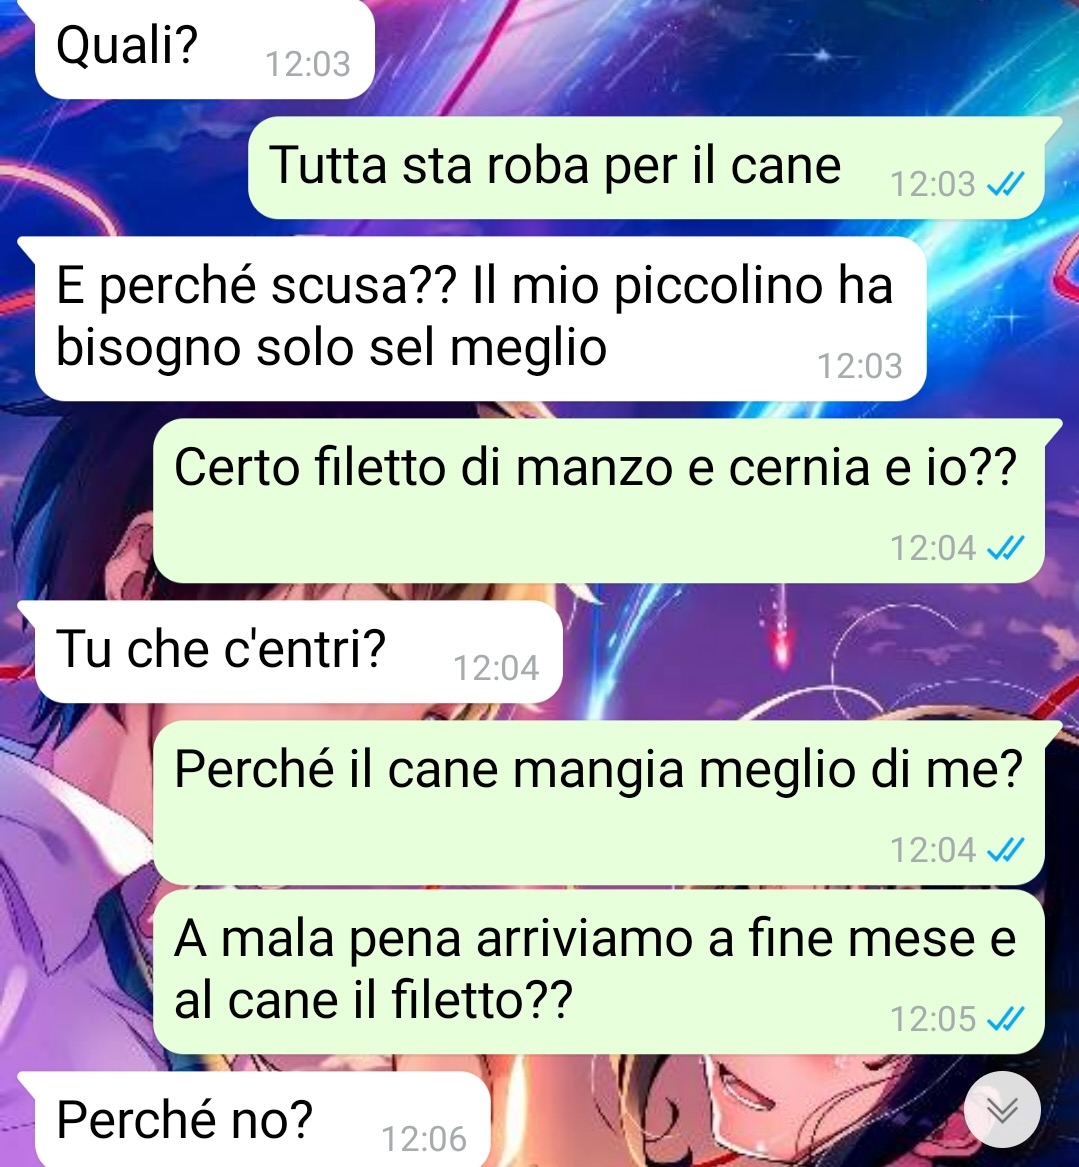Viewport: 1079px width, 1167px height.
Task: Tap read ticks on 'Perché il cane mangia' message
Action: (x=1005, y=849)
